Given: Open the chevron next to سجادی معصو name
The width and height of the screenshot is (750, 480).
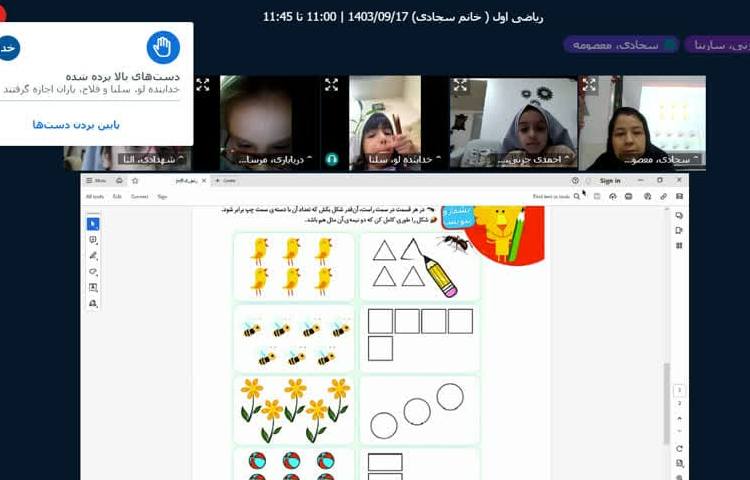Looking at the screenshot, I should point(695,158).
